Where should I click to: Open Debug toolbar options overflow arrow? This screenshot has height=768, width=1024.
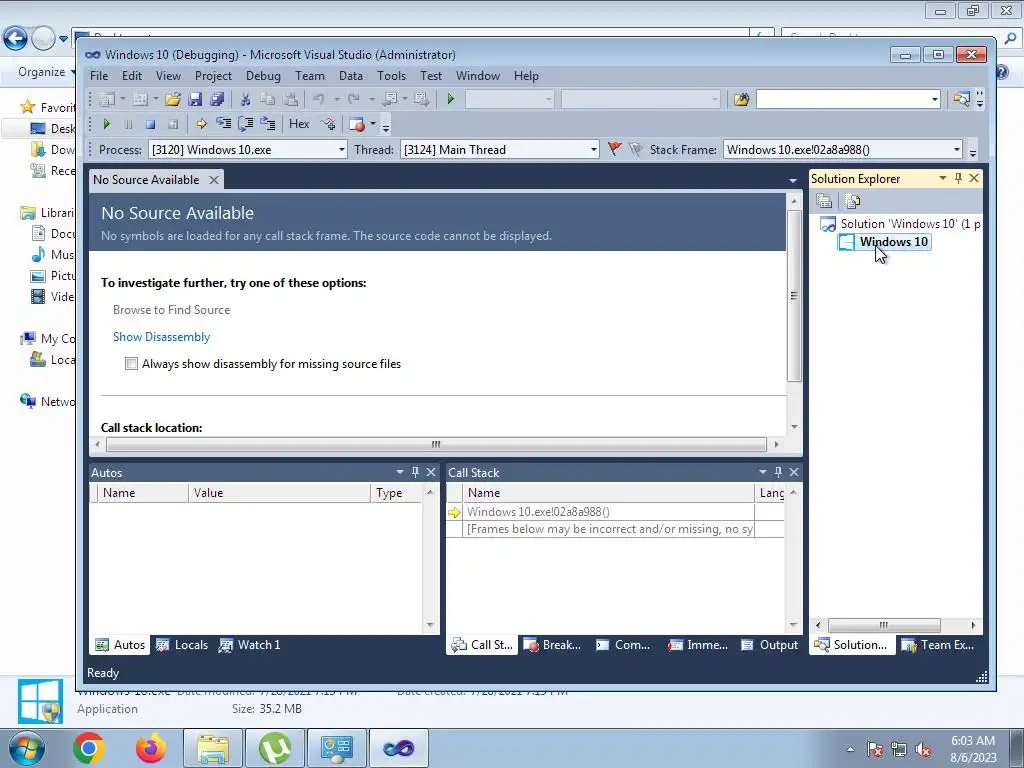385,125
